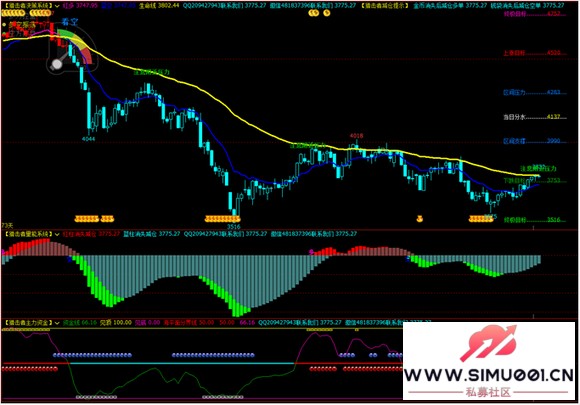The width and height of the screenshot is (580, 405).
Task: Click leftmost gold coin row in top-left corner
Action: click(x=13, y=13)
